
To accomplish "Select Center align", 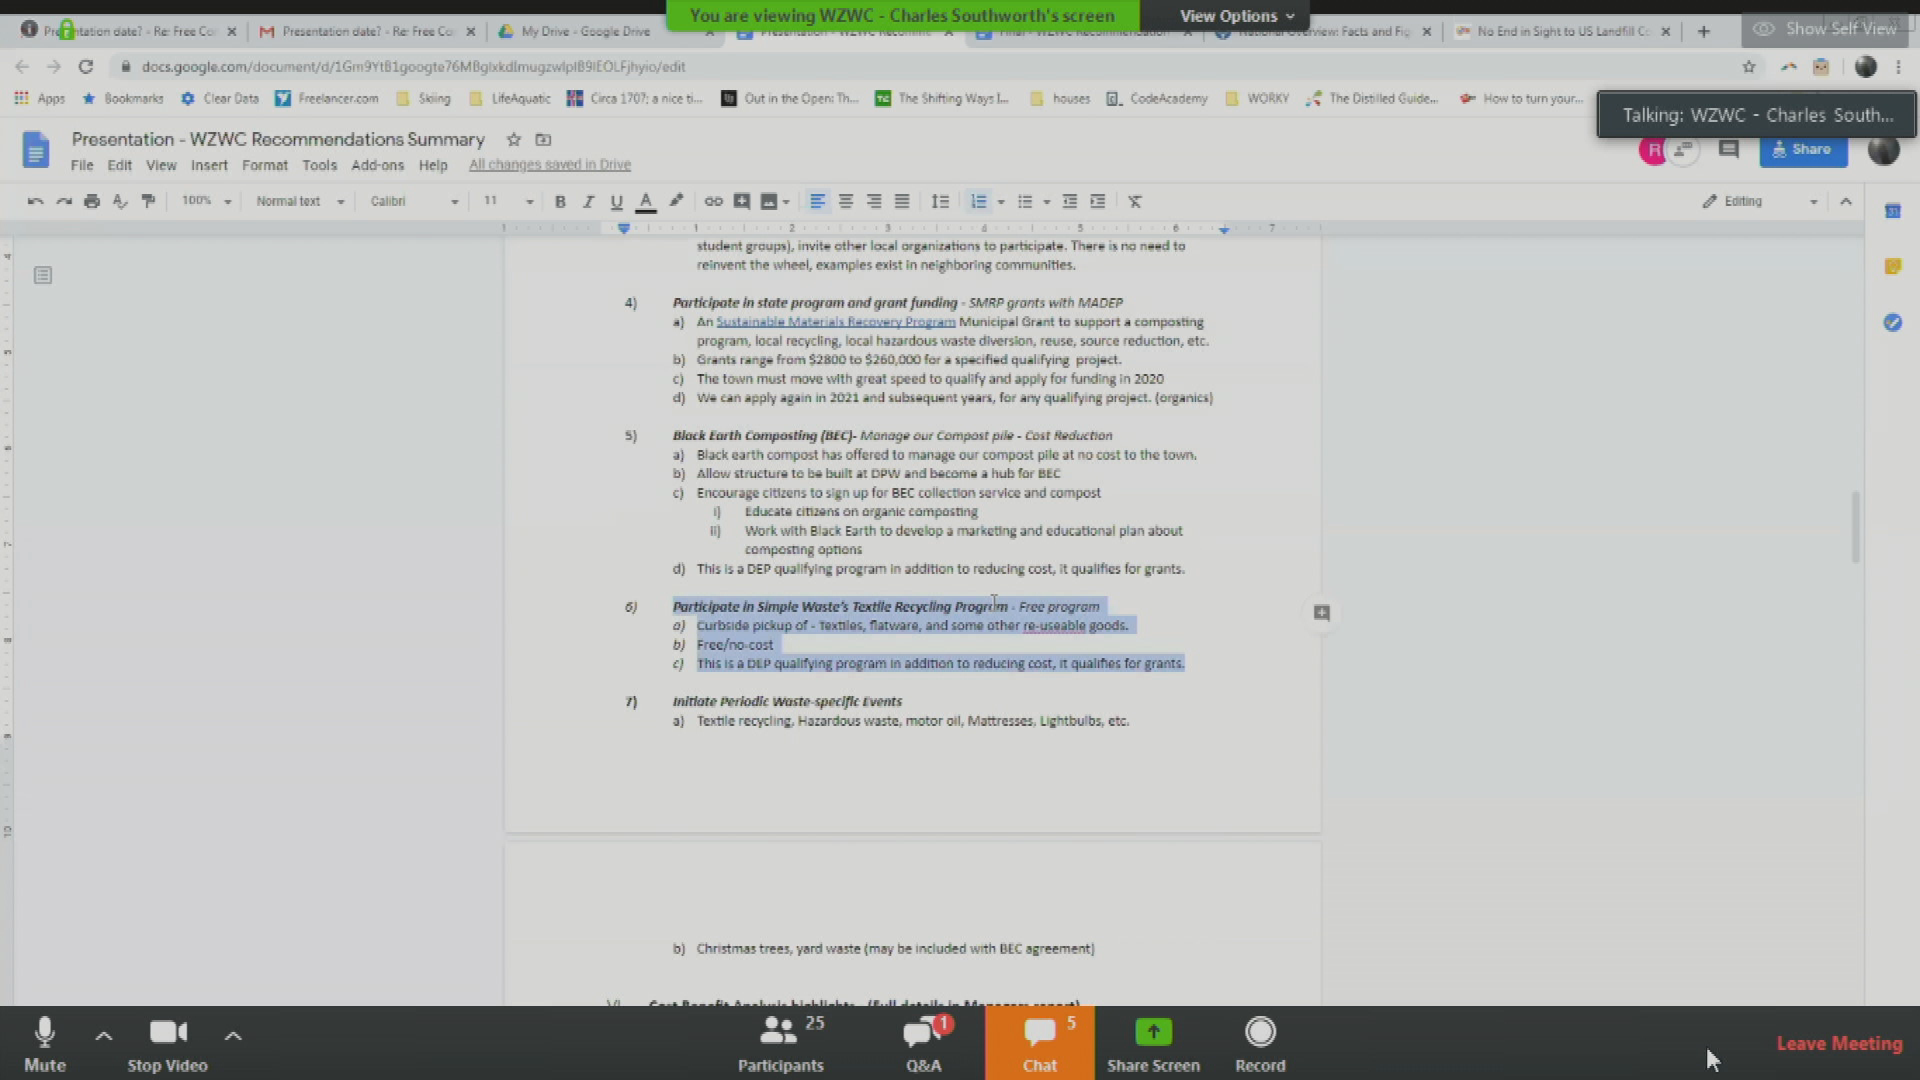I will [x=846, y=201].
